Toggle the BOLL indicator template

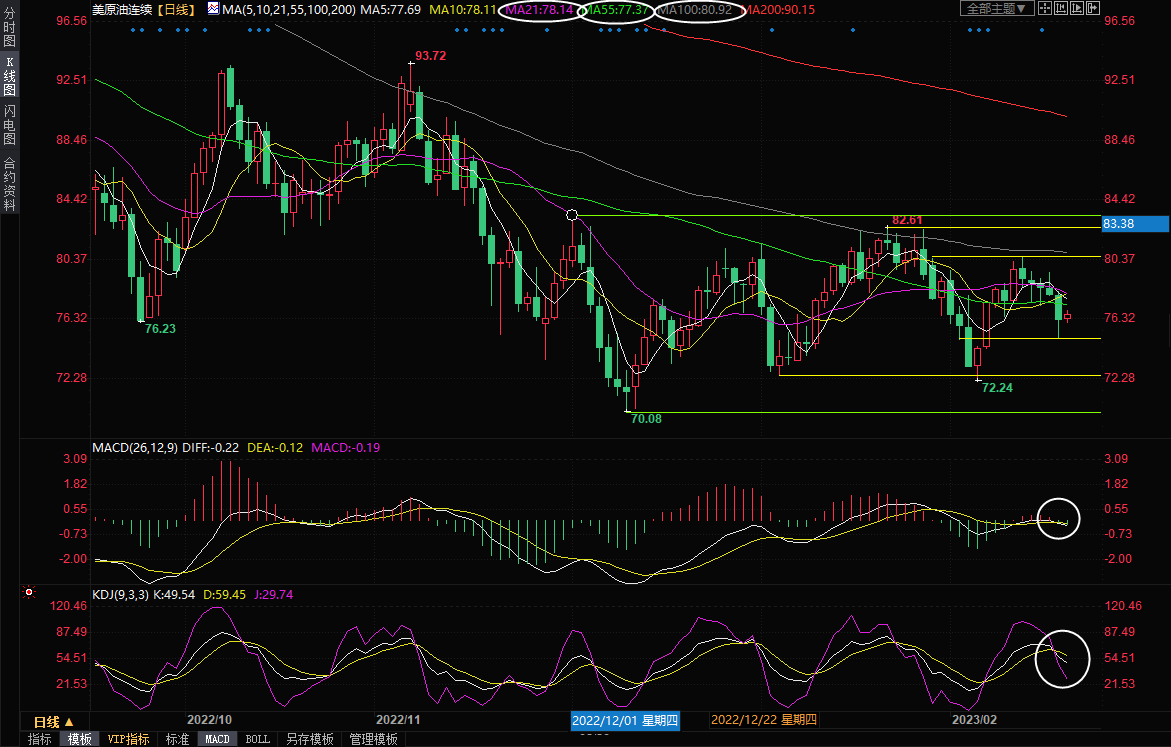(x=257, y=739)
